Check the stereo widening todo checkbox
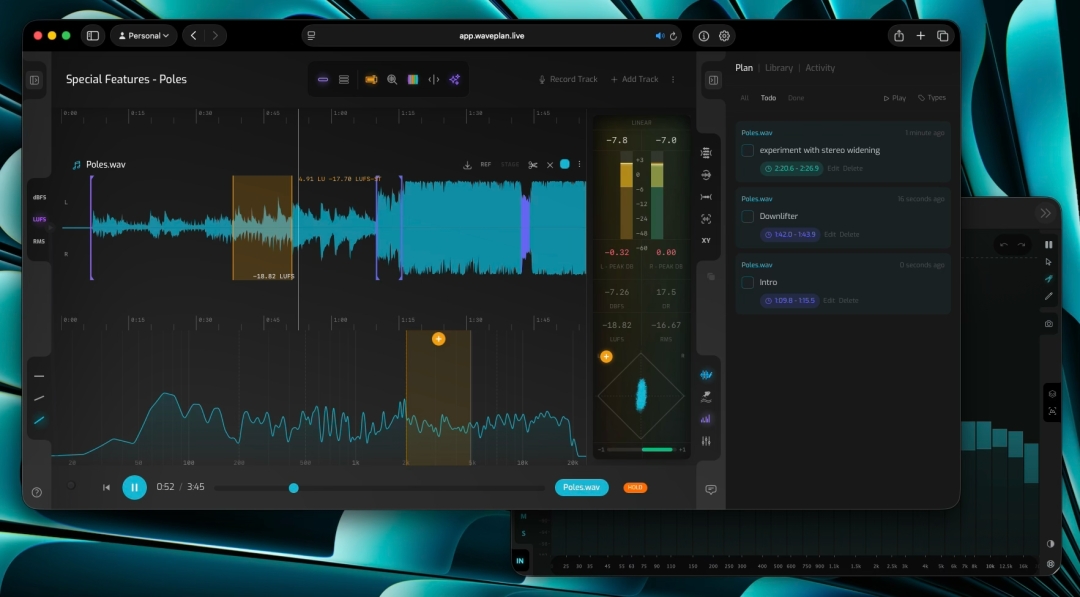Screen dimensions: 1080x597 click(x=747, y=150)
